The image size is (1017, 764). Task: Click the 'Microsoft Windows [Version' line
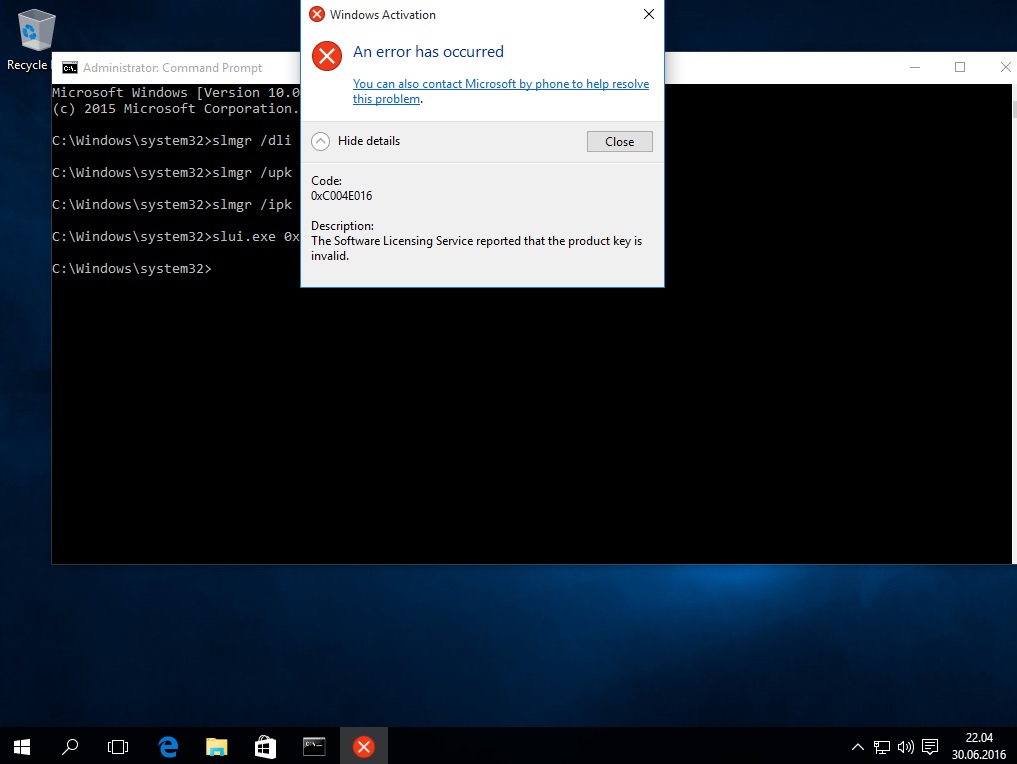click(x=176, y=93)
